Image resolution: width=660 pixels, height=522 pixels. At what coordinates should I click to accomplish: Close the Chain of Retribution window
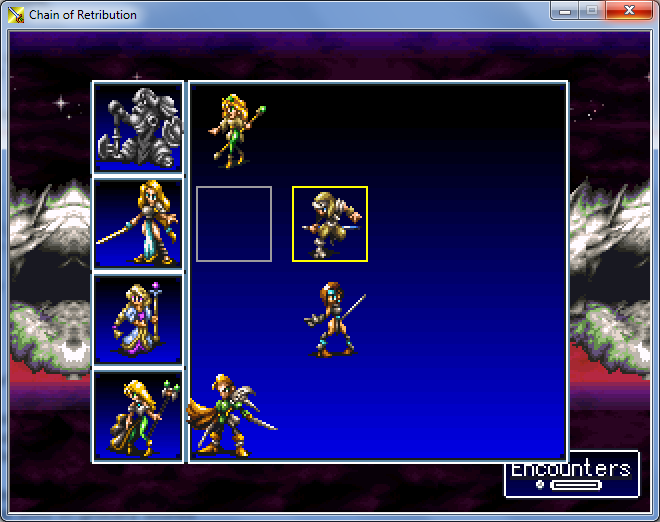pos(629,11)
